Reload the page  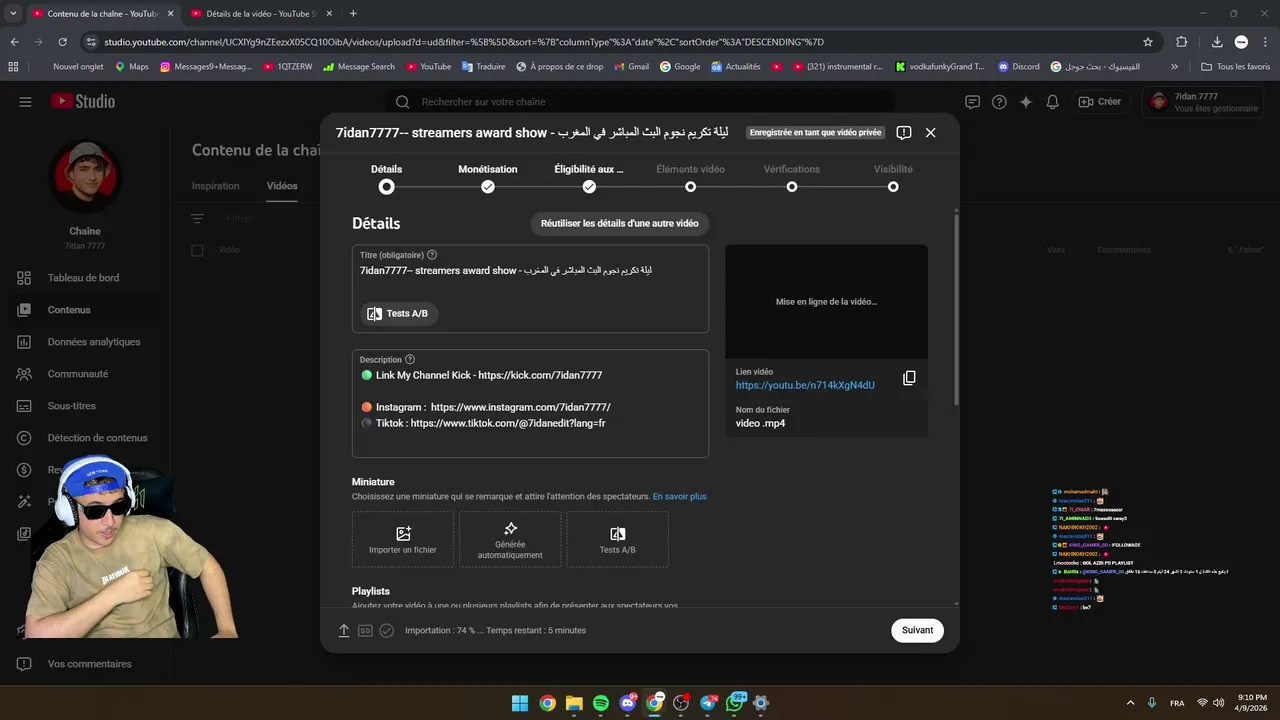(x=62, y=42)
